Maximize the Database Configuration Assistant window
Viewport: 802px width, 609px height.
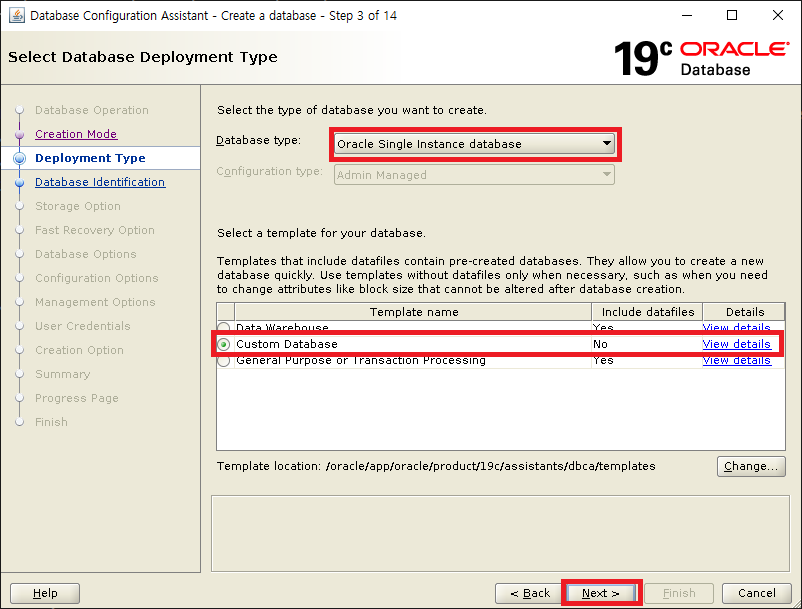732,15
